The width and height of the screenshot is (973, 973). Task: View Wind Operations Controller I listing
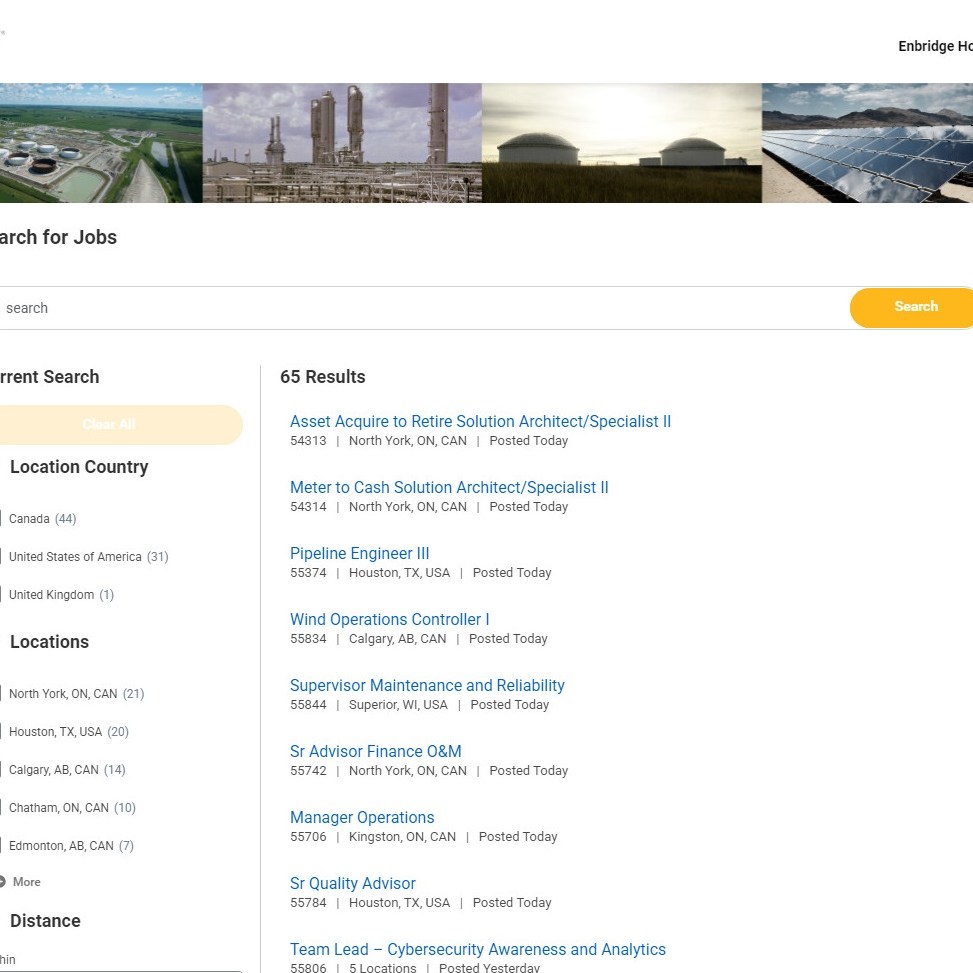pos(389,619)
